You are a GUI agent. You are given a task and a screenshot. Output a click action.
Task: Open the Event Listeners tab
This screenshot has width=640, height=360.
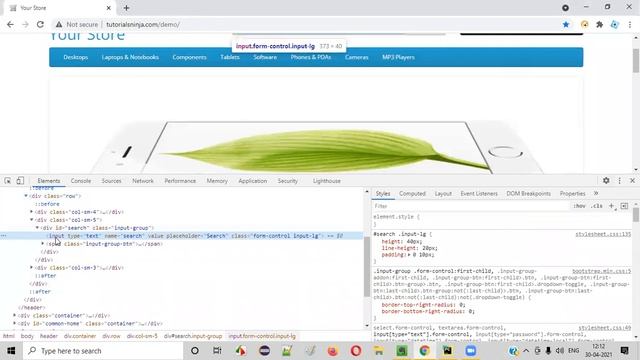click(479, 193)
